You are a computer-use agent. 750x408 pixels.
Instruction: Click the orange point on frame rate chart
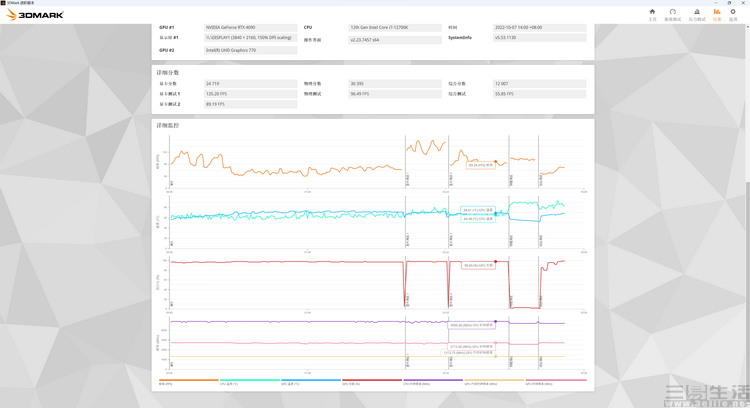pyautogui.click(x=495, y=162)
